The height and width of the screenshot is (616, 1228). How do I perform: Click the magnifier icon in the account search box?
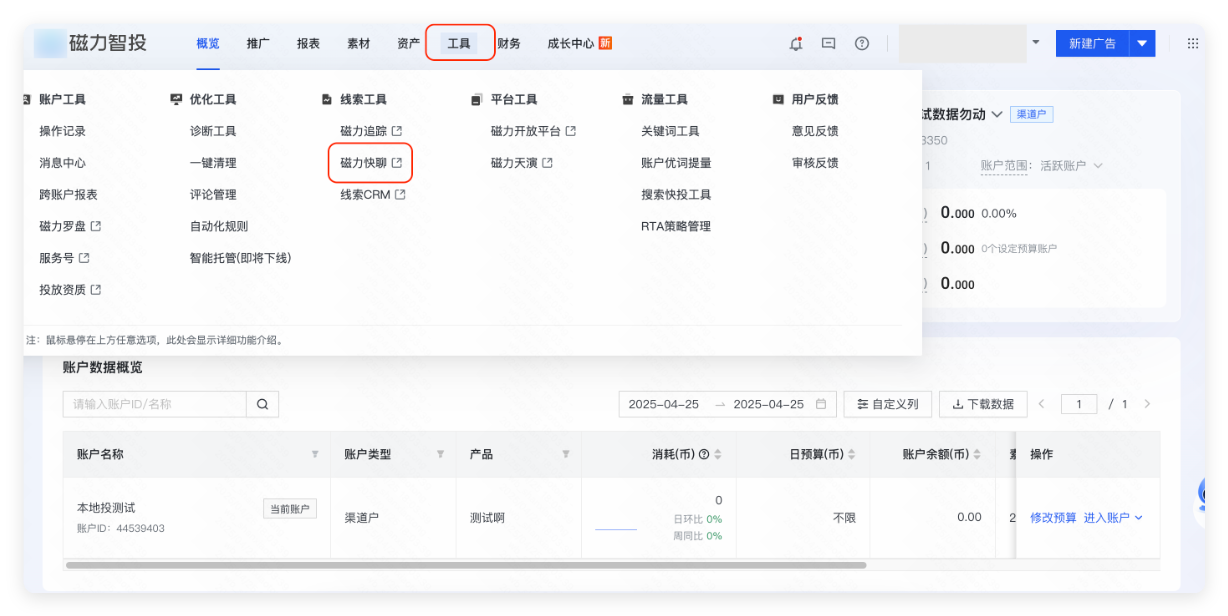click(263, 404)
